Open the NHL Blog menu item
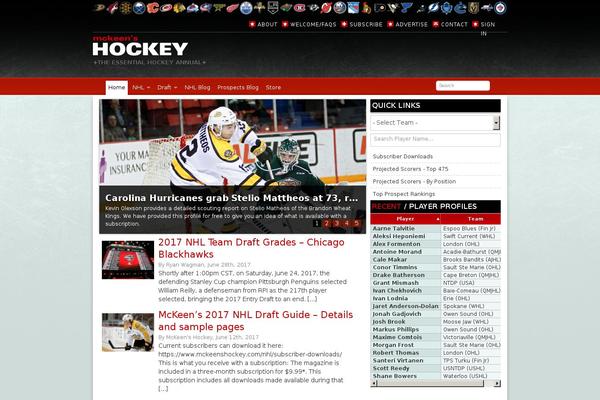Image resolution: width=600 pixels, height=400 pixels. (197, 87)
